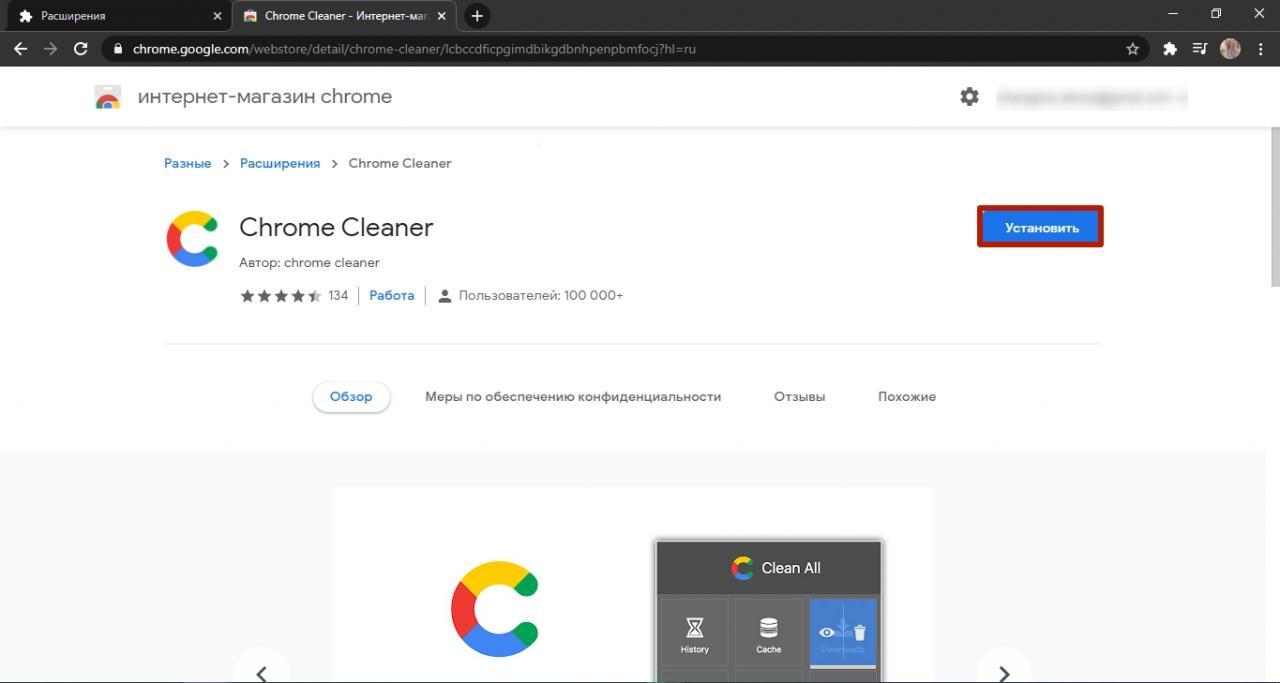Bookmark this page with the star icon

coord(1133,48)
